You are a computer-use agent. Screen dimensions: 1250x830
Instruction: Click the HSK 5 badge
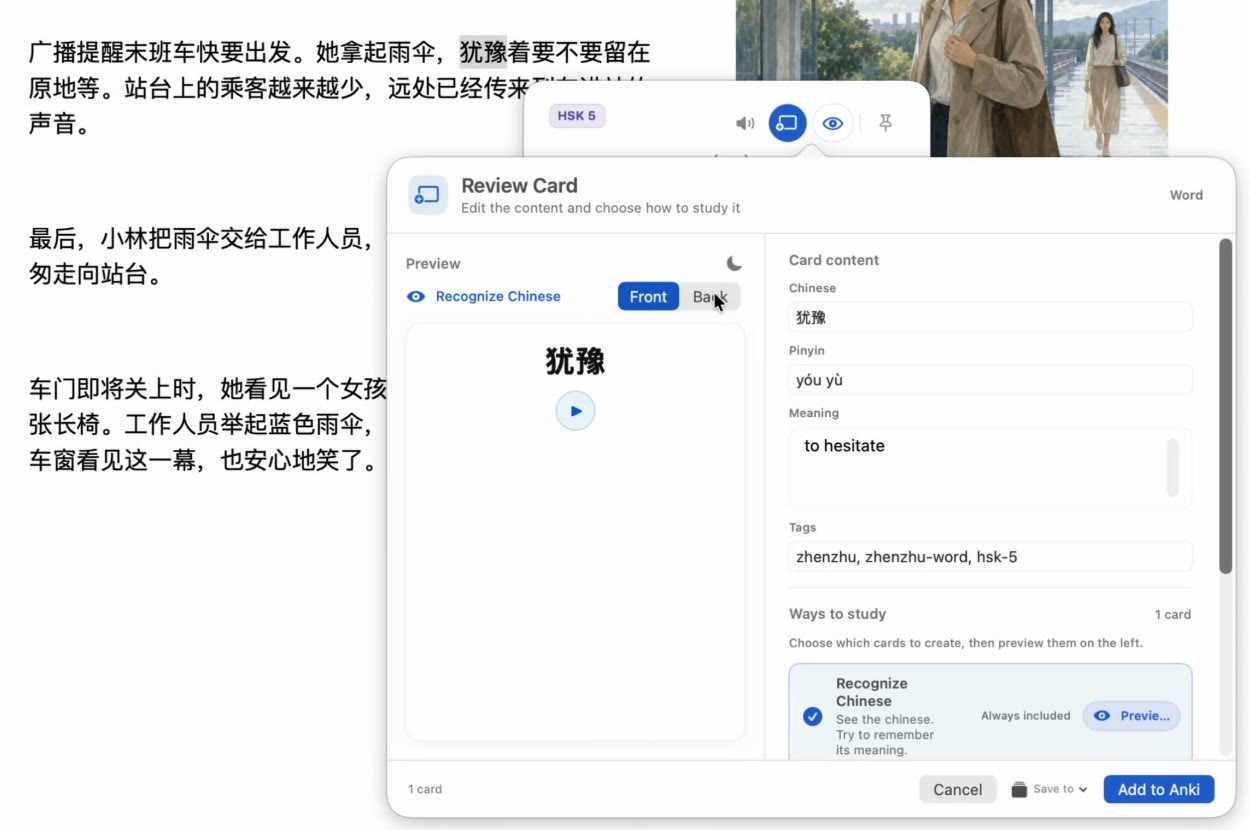tap(577, 116)
